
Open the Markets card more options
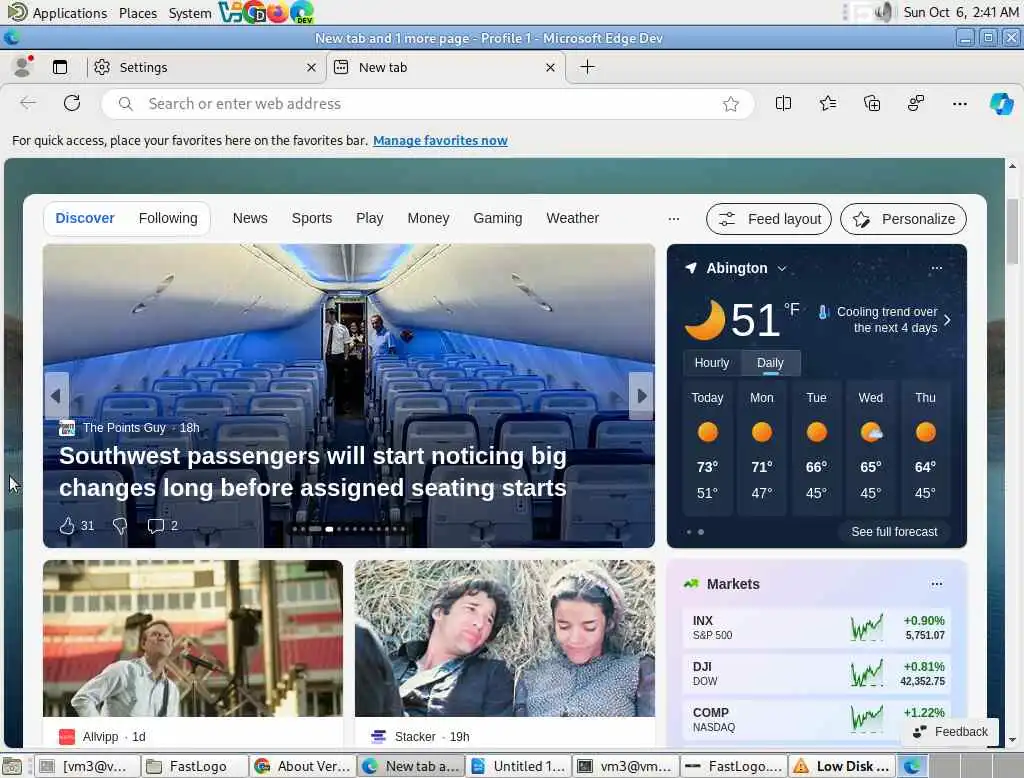[x=936, y=584]
